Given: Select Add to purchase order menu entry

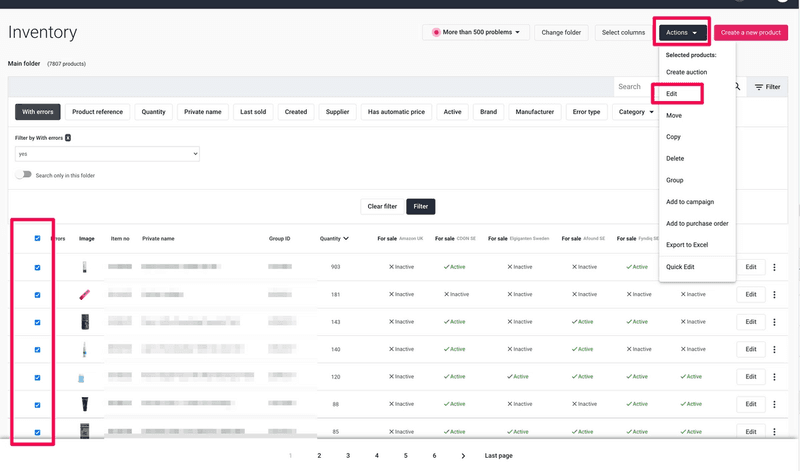Looking at the screenshot, I should tap(697, 224).
